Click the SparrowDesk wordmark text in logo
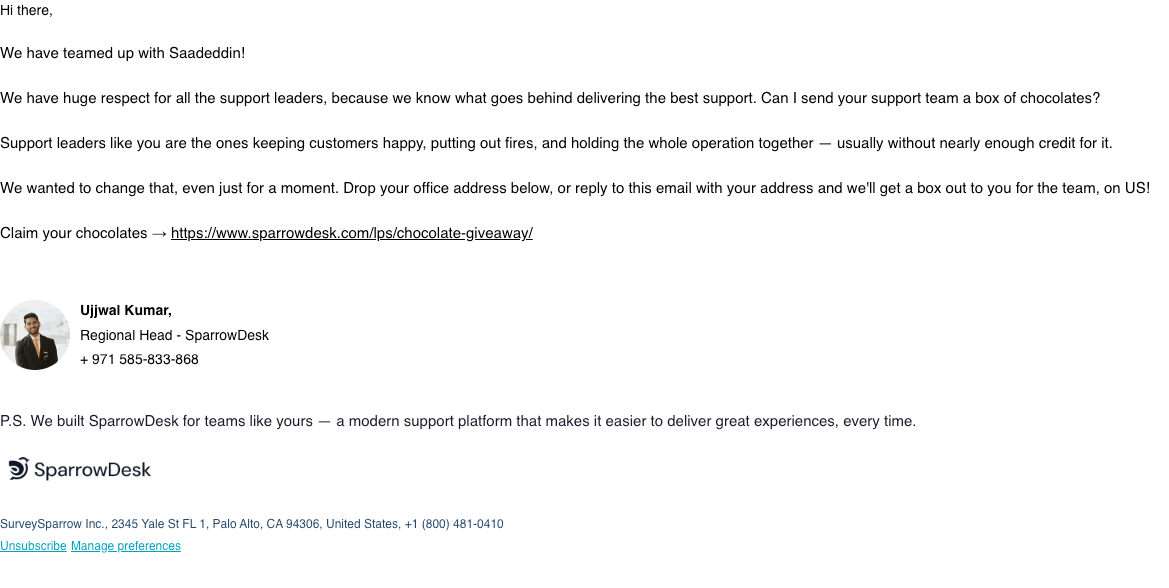 pos(92,470)
